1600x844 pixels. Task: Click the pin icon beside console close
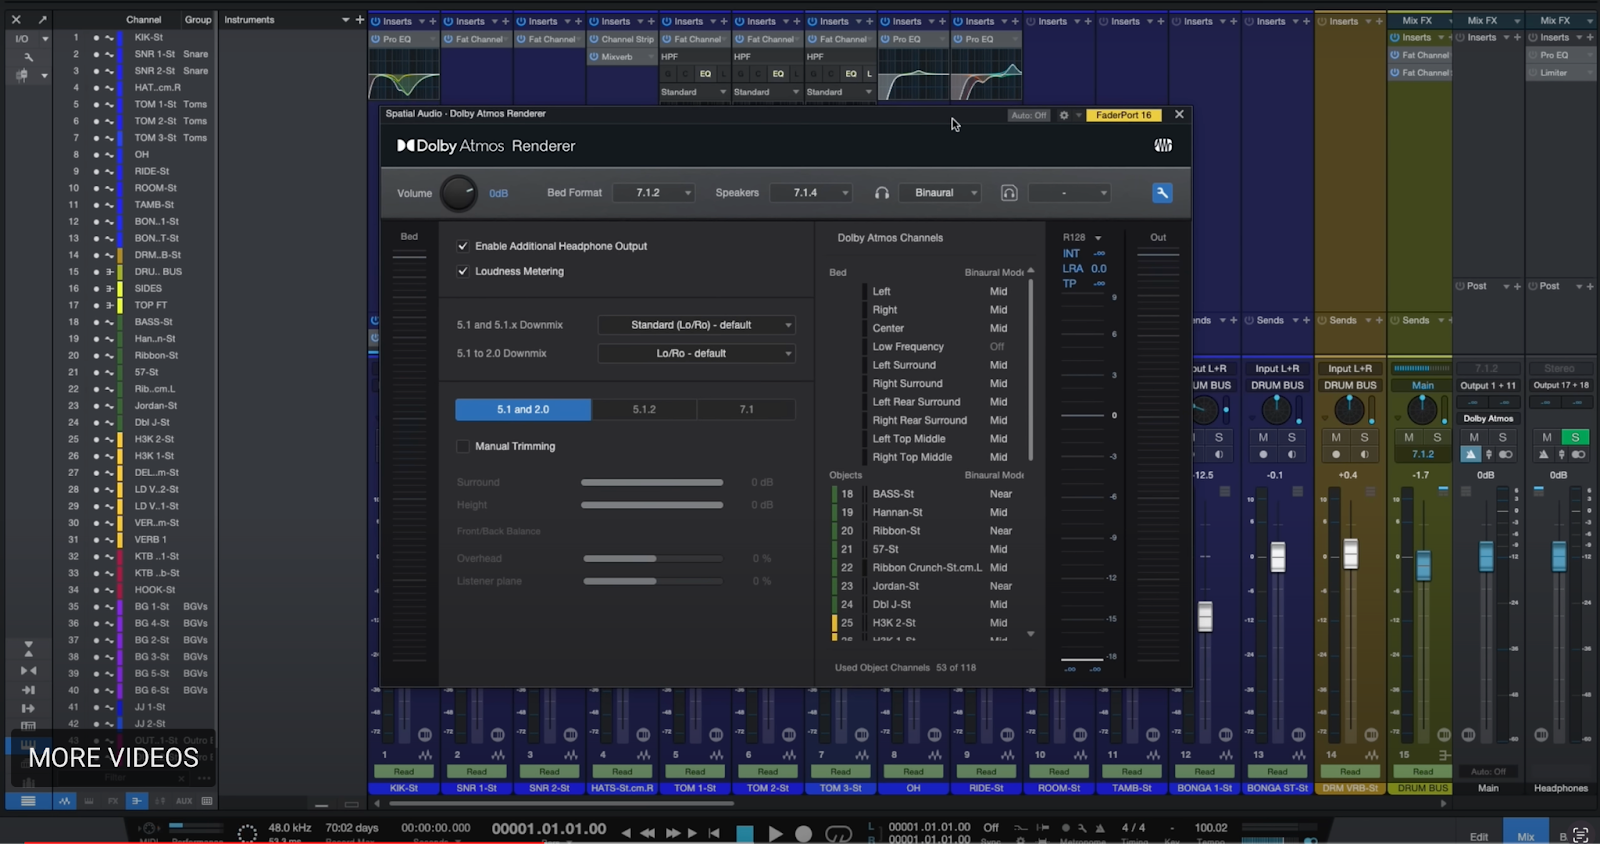42,19
